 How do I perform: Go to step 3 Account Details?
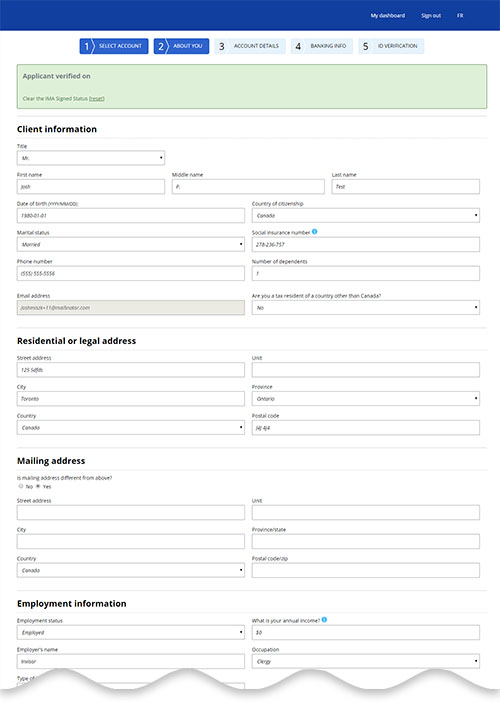coord(250,46)
